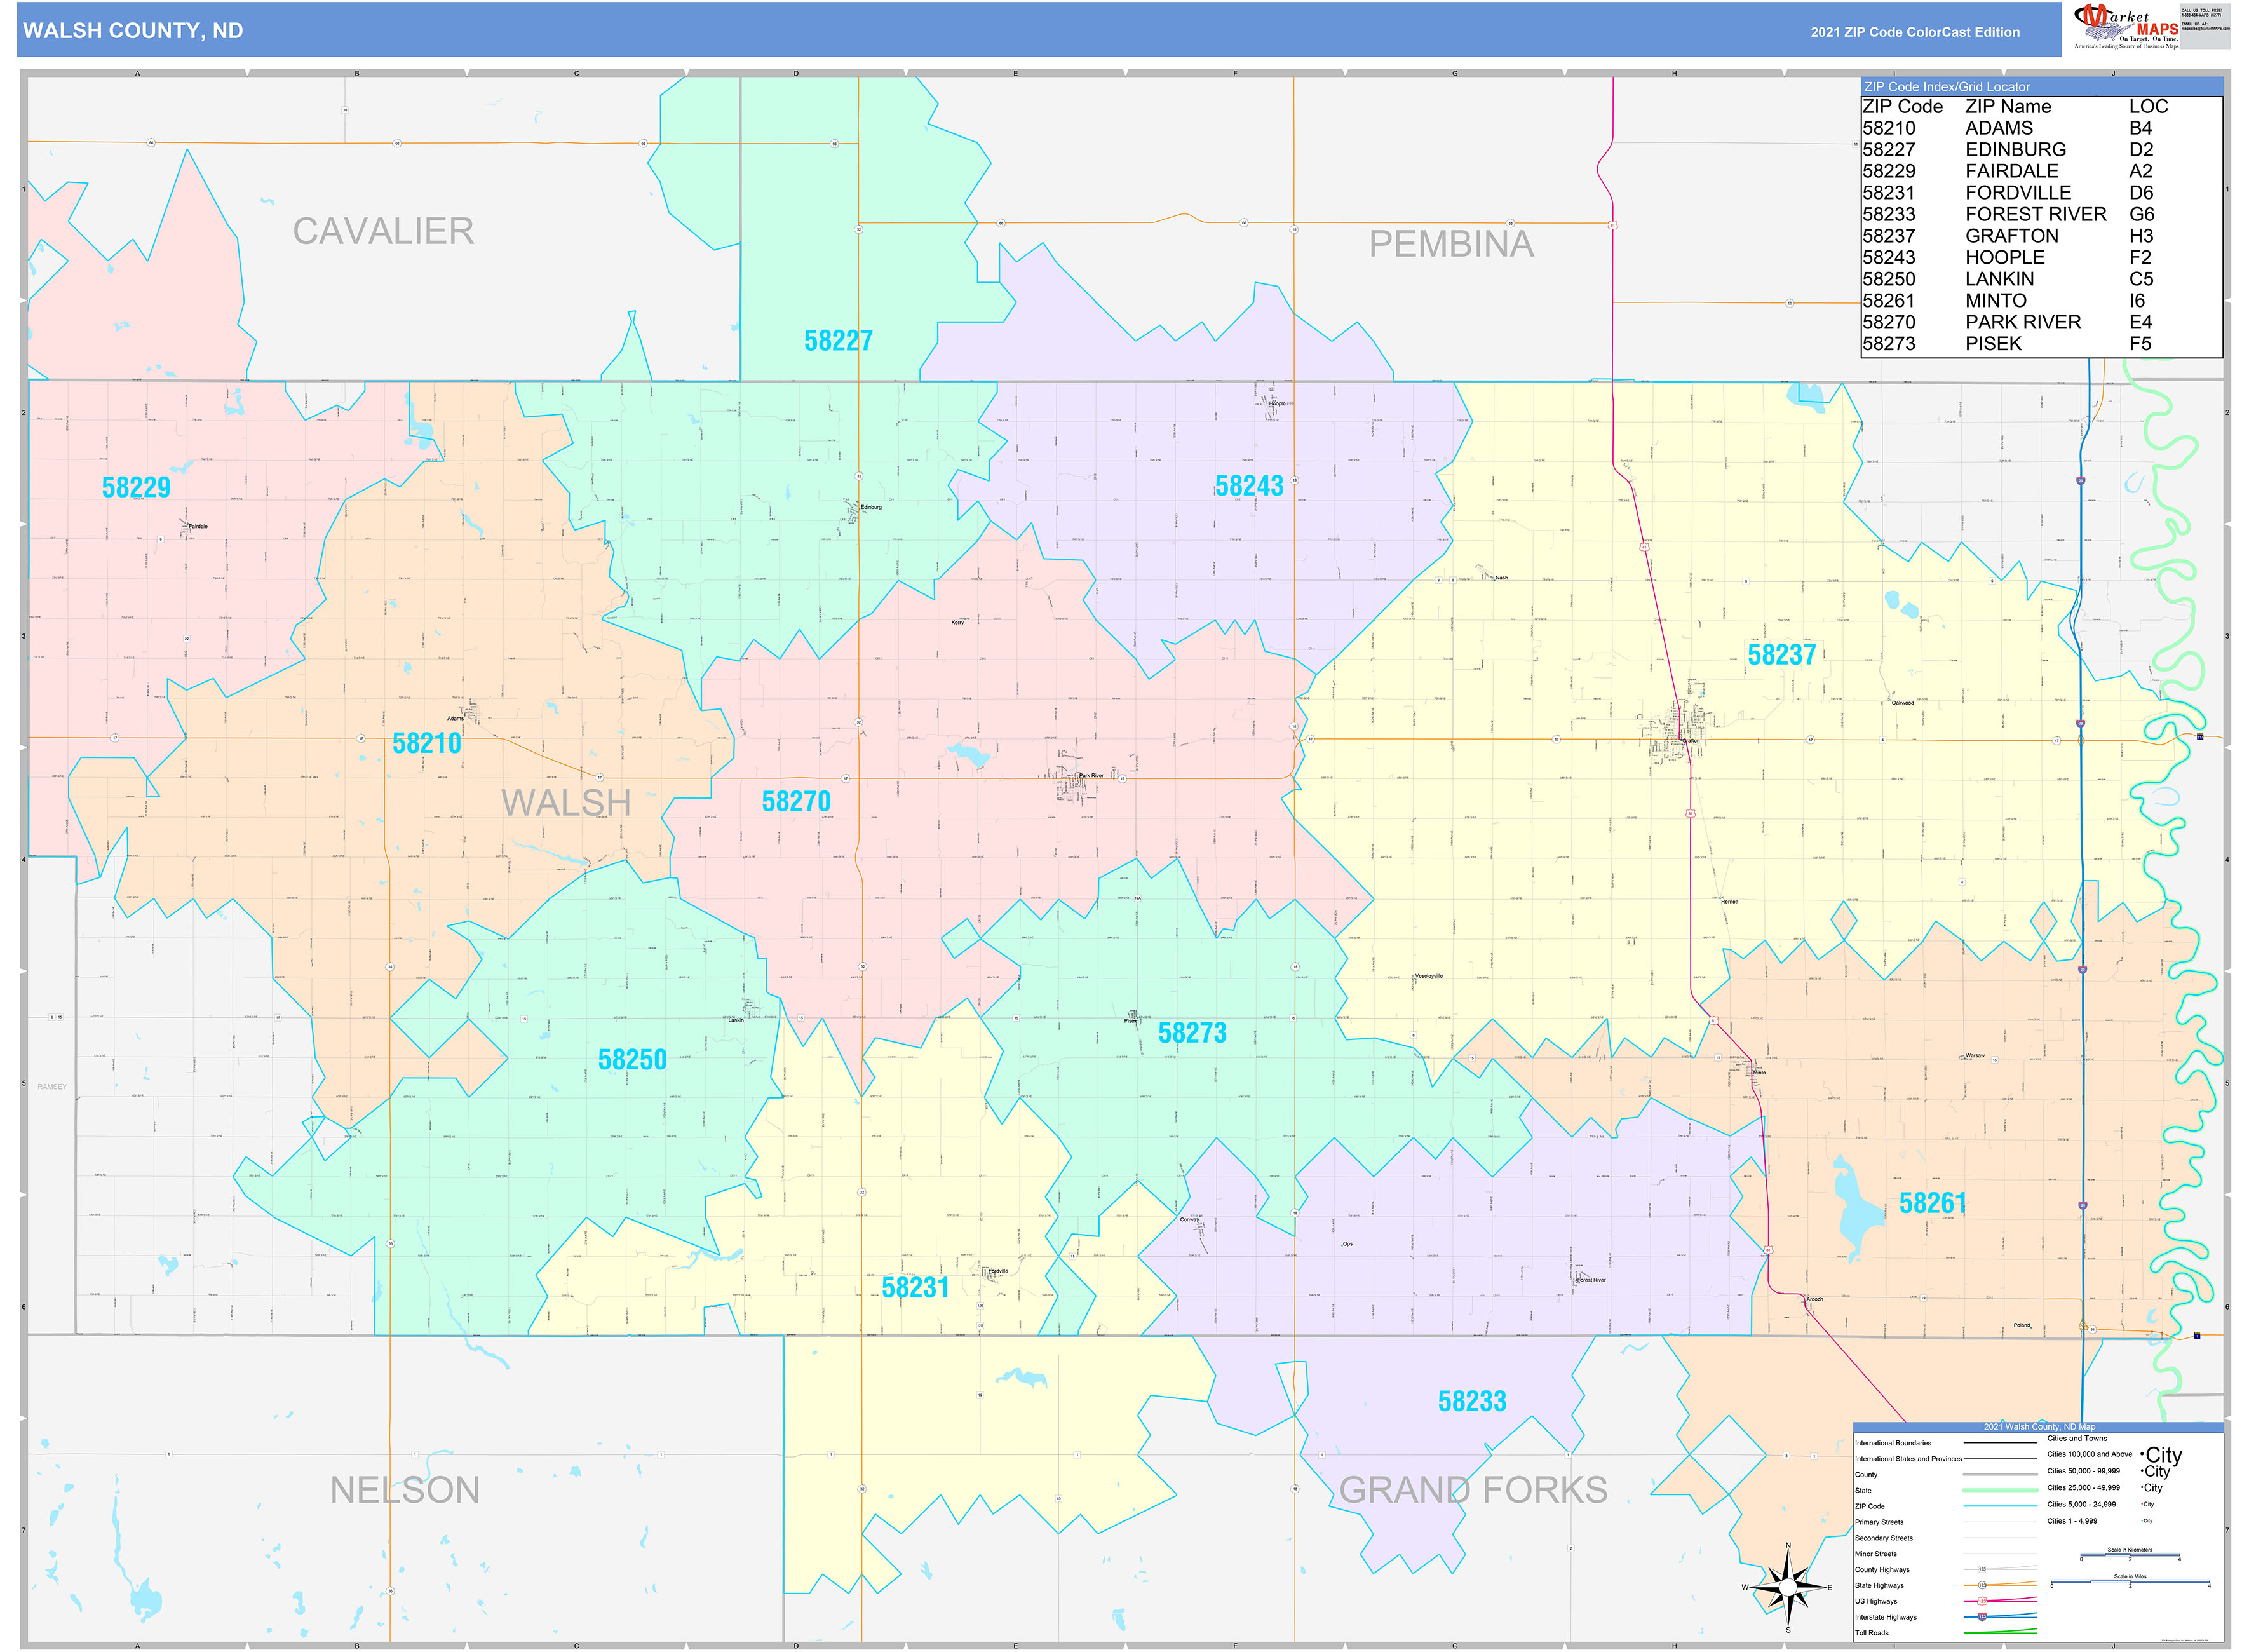Image resolution: width=2242 pixels, height=1652 pixels.
Task: Click the Kerry place label
Action: [958, 622]
